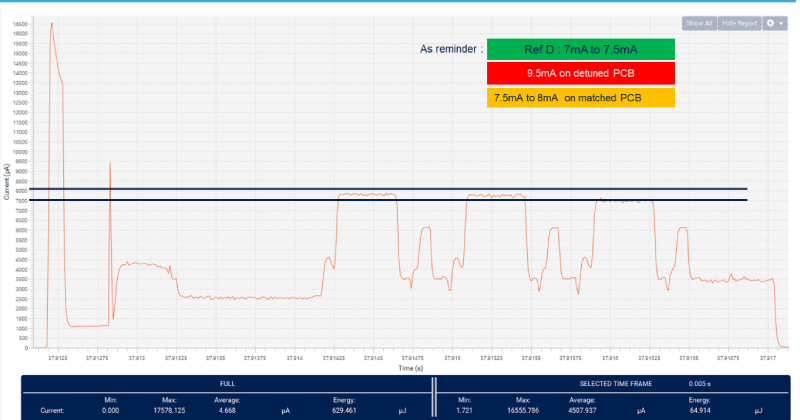
Task: Click the FULL header in the report
Action: (x=227, y=383)
